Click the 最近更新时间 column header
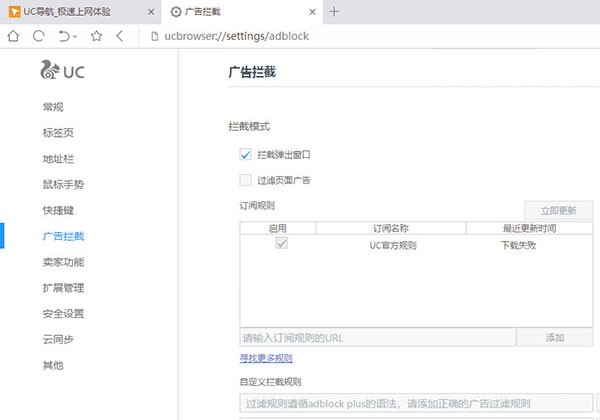Viewport: 600px width, 420px height. [530, 228]
